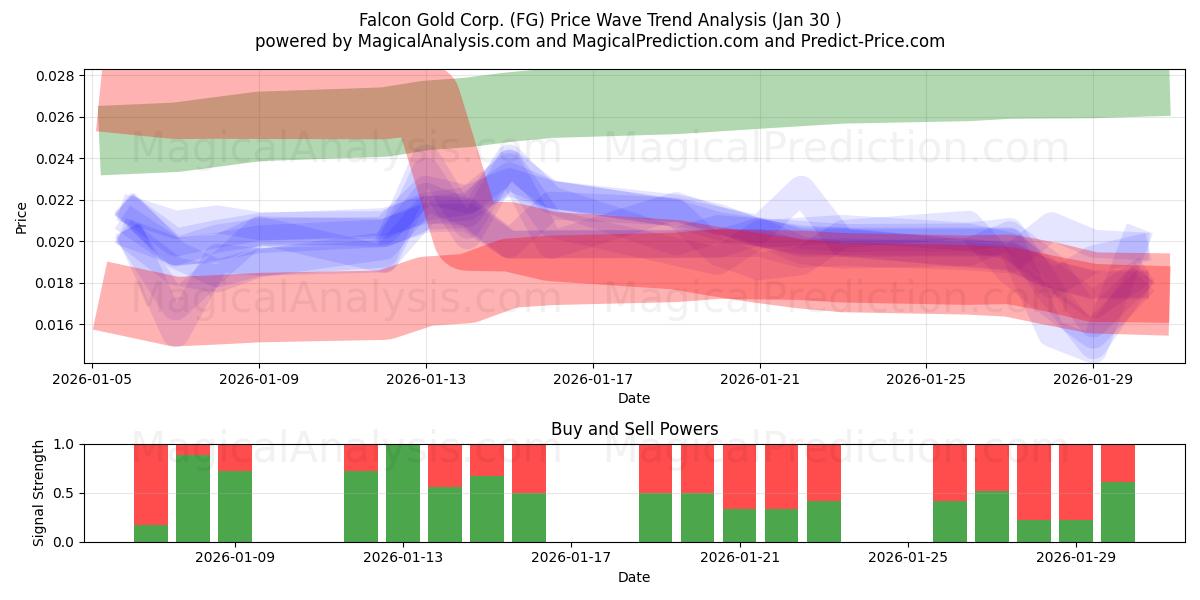
Task: Click the 'Buy and Sell Powers' subplot title
Action: (x=634, y=429)
